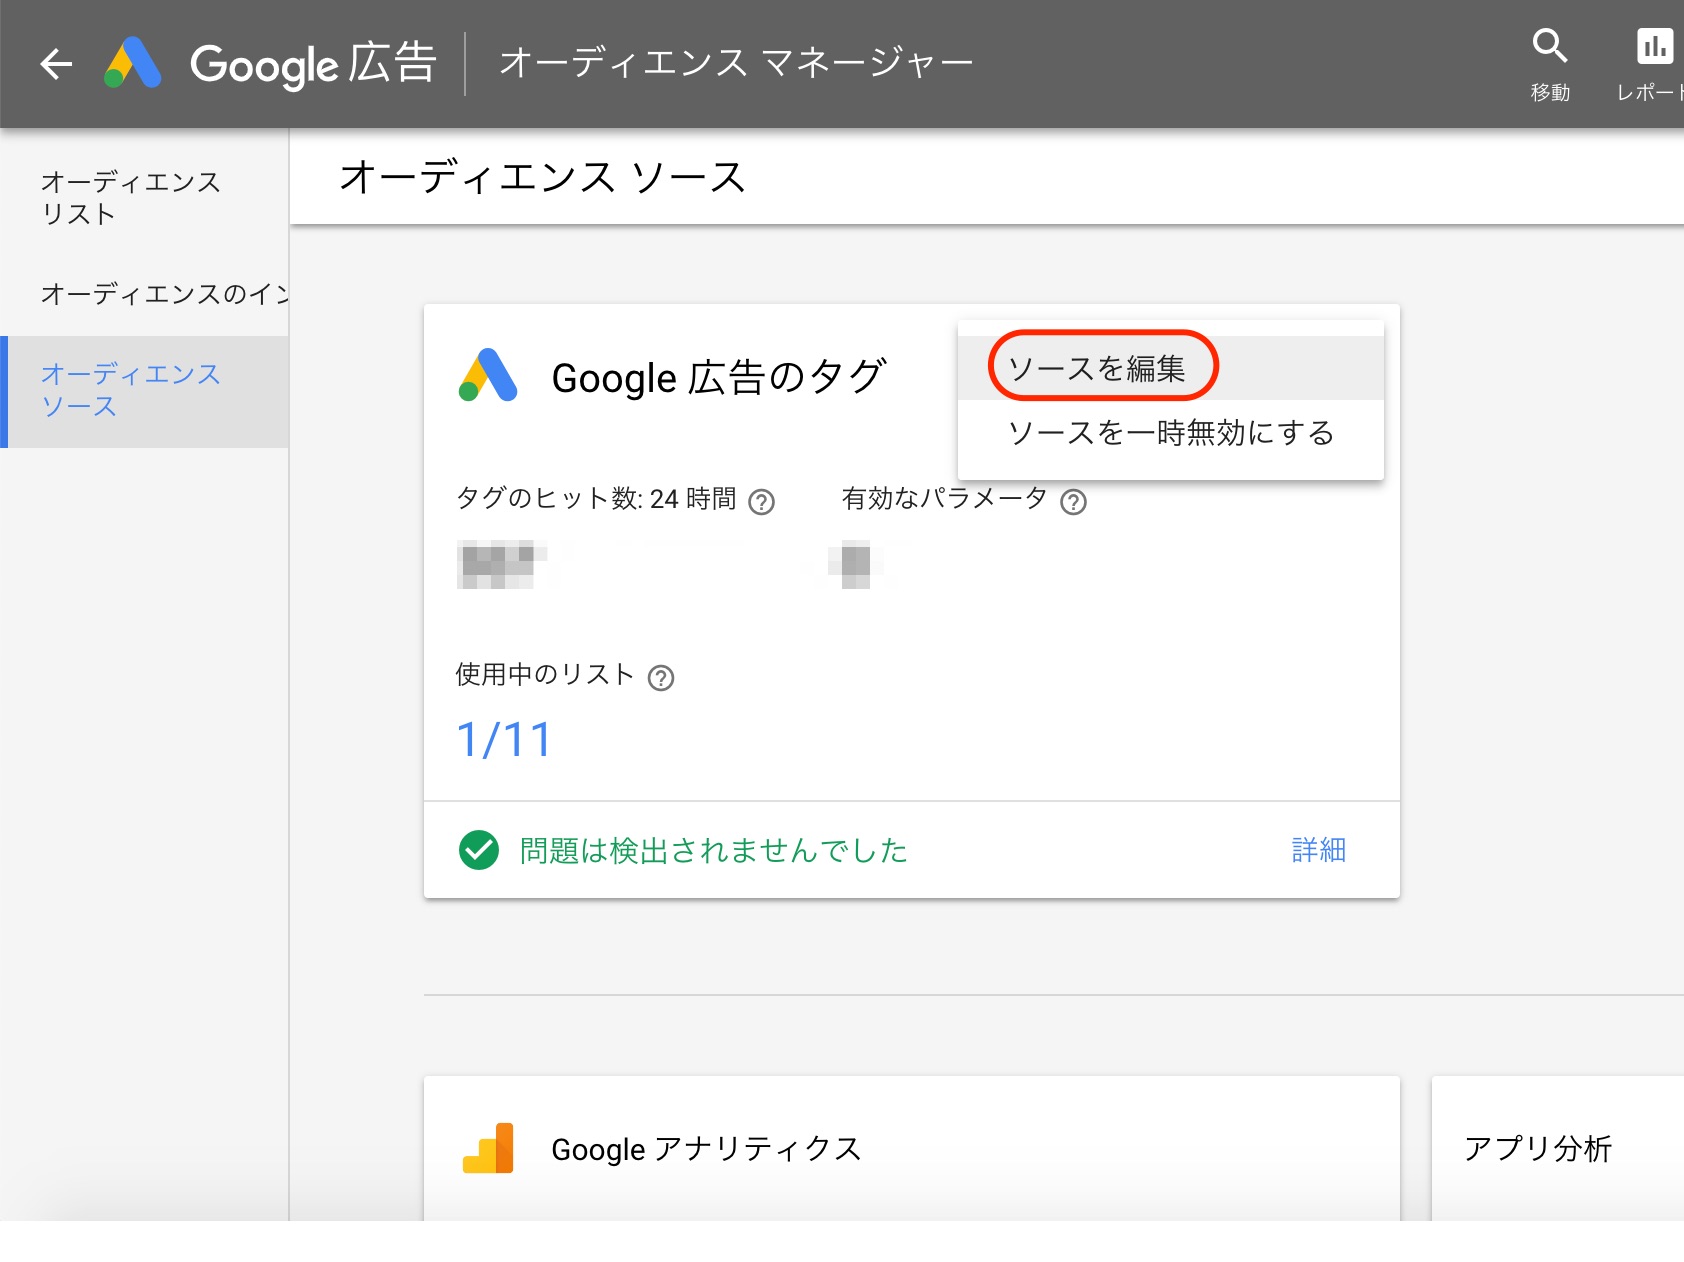
Task: Select ソースを編集 from the menu
Action: [x=1170, y=368]
